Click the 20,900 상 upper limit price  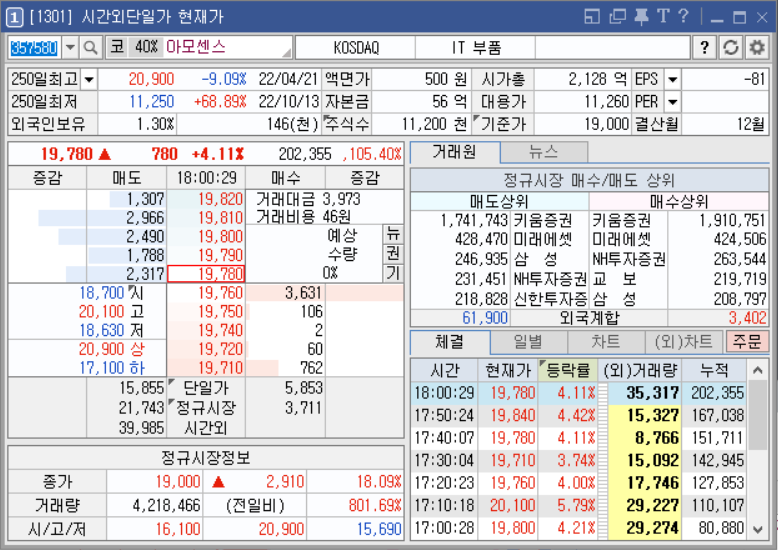tap(111, 349)
